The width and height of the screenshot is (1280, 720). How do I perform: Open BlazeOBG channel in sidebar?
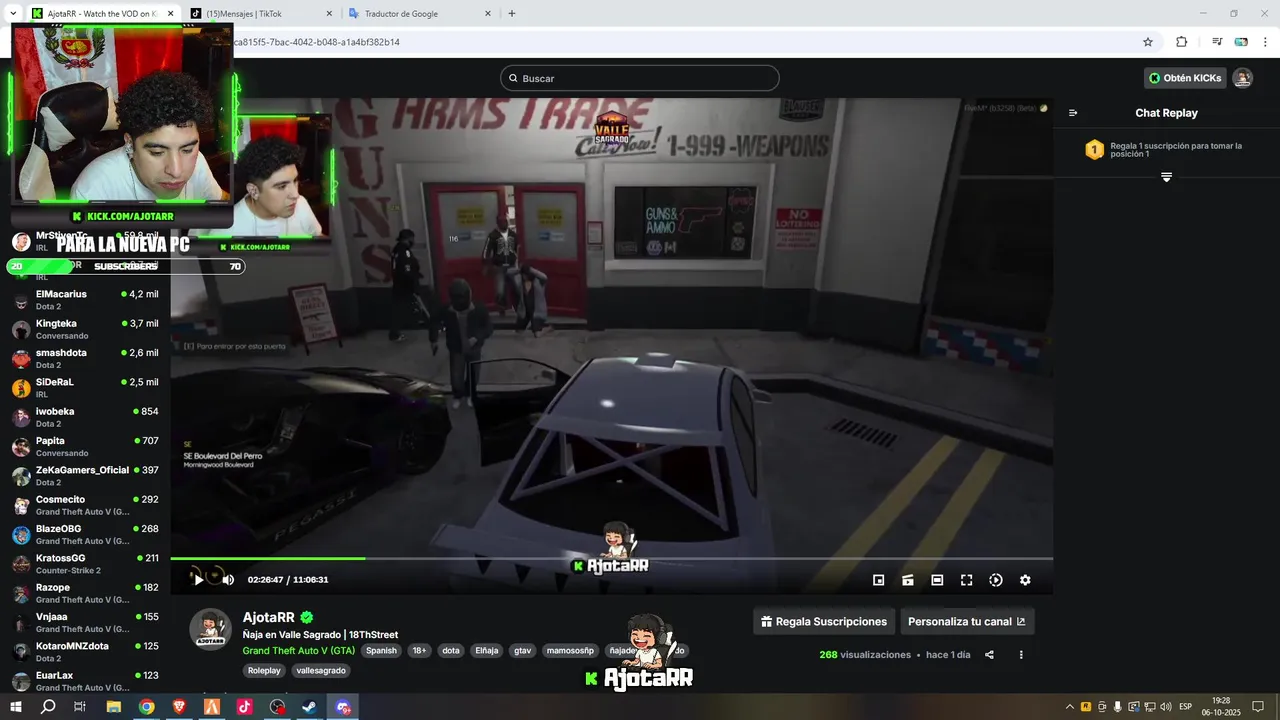(85, 534)
